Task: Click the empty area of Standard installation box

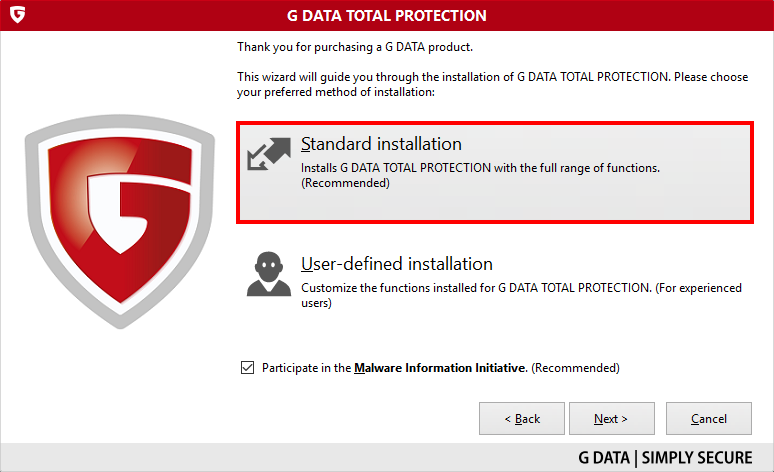Action: tap(568, 203)
